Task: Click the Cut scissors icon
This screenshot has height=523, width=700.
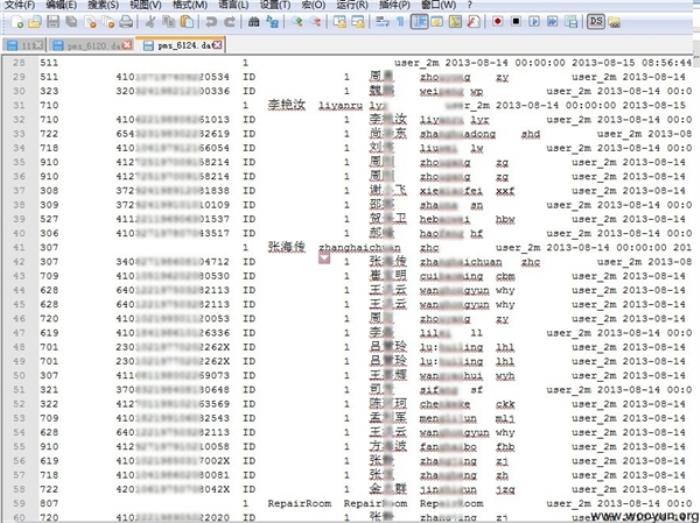Action: pyautogui.click(x=151, y=21)
